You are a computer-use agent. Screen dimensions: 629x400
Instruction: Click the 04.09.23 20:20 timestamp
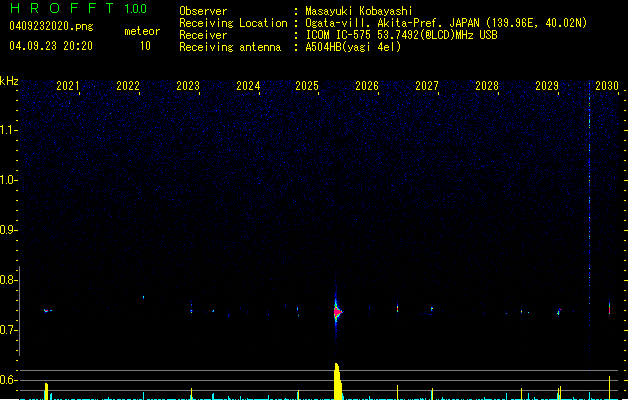[x=50, y=46]
